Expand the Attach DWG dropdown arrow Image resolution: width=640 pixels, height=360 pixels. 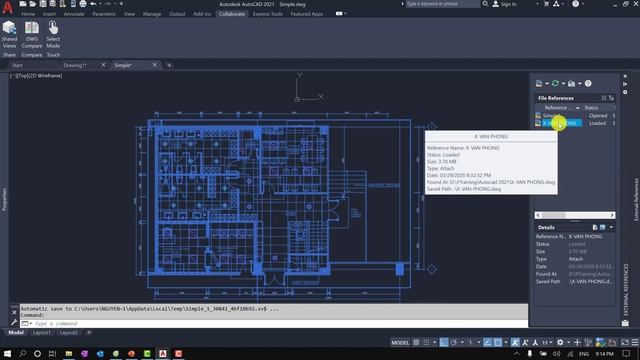[547, 84]
